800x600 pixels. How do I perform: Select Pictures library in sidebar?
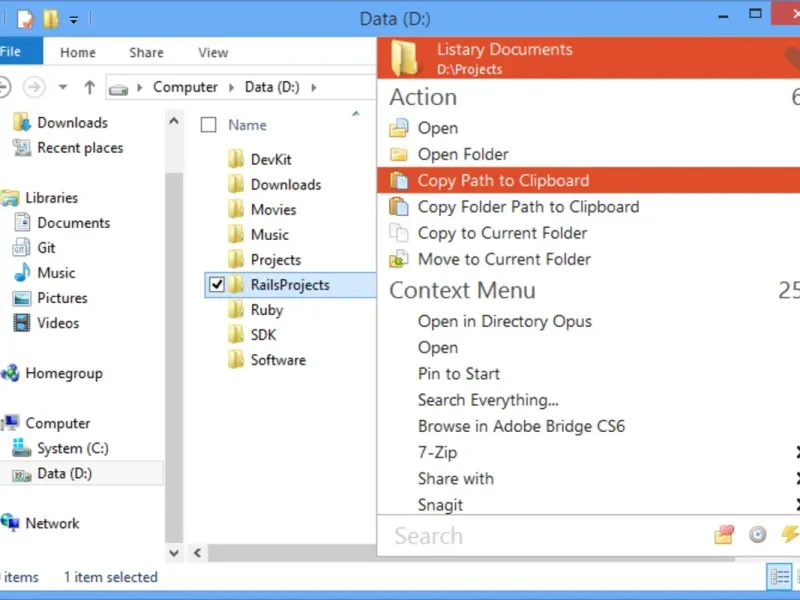[x=62, y=297]
